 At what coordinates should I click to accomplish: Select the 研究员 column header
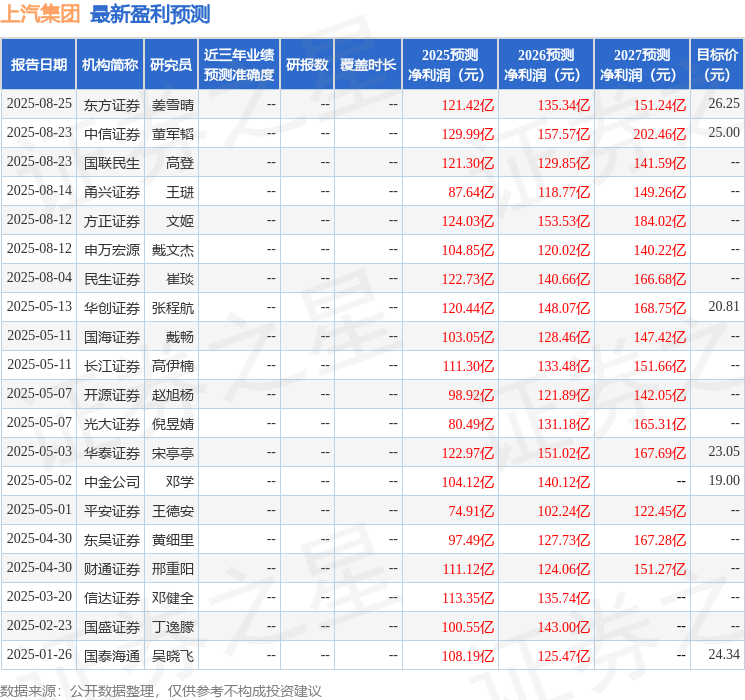point(171,65)
